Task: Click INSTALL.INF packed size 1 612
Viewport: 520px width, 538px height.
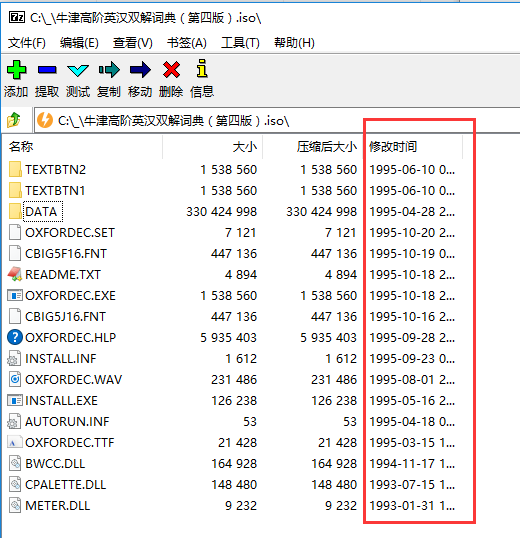Action: click(x=341, y=359)
